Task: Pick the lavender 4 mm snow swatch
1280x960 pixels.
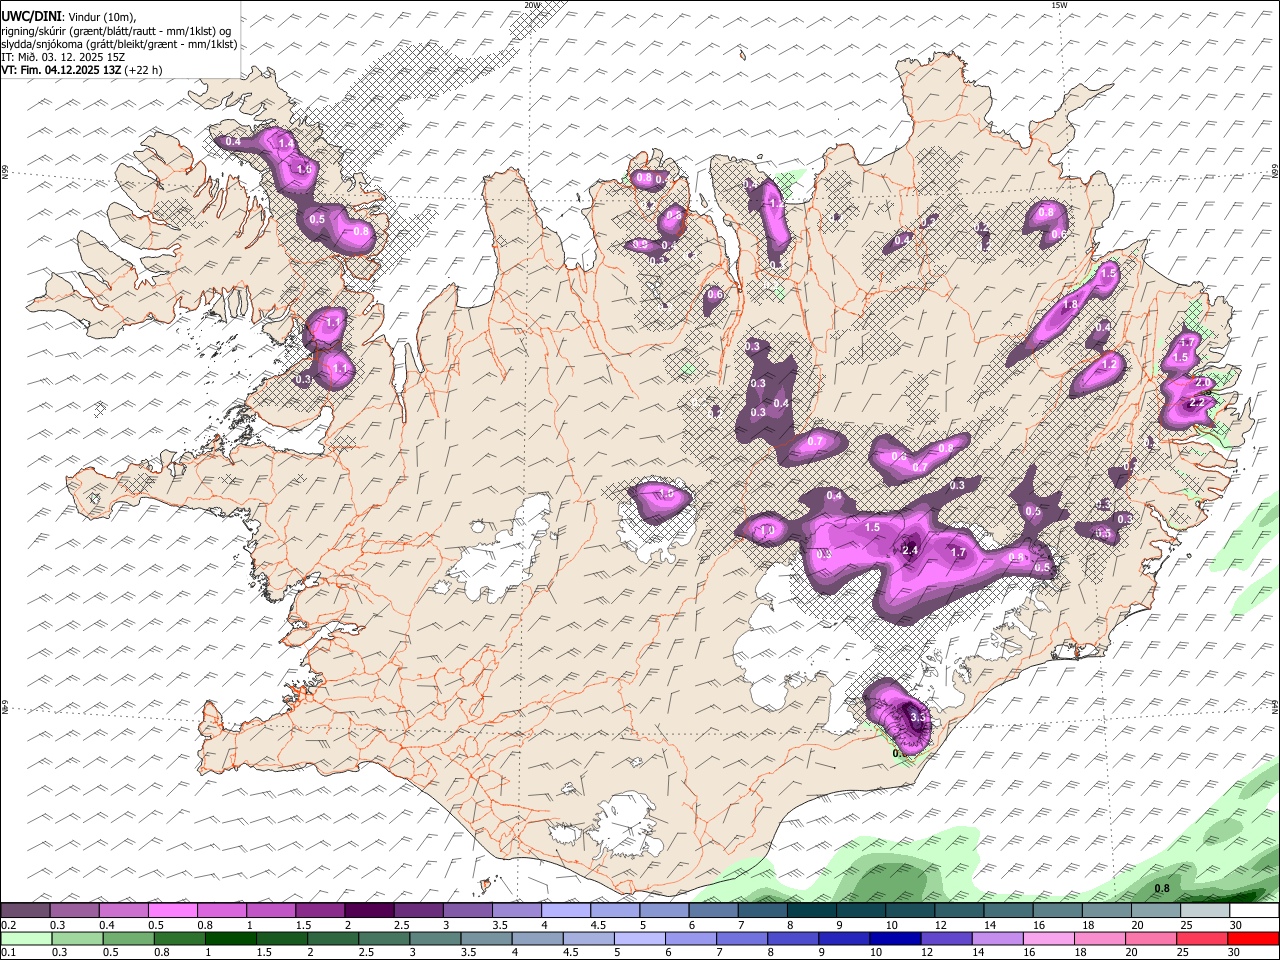Action: [566, 910]
